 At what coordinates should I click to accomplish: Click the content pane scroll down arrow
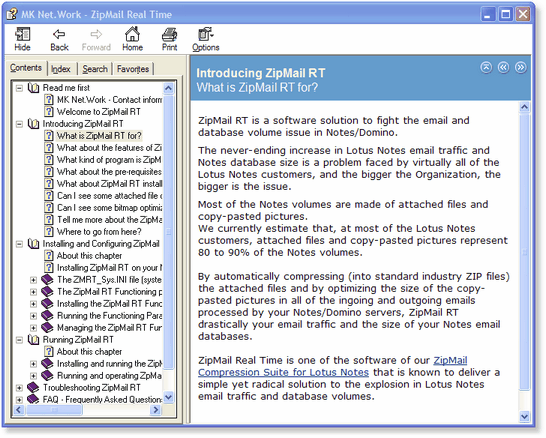pyautogui.click(x=524, y=416)
